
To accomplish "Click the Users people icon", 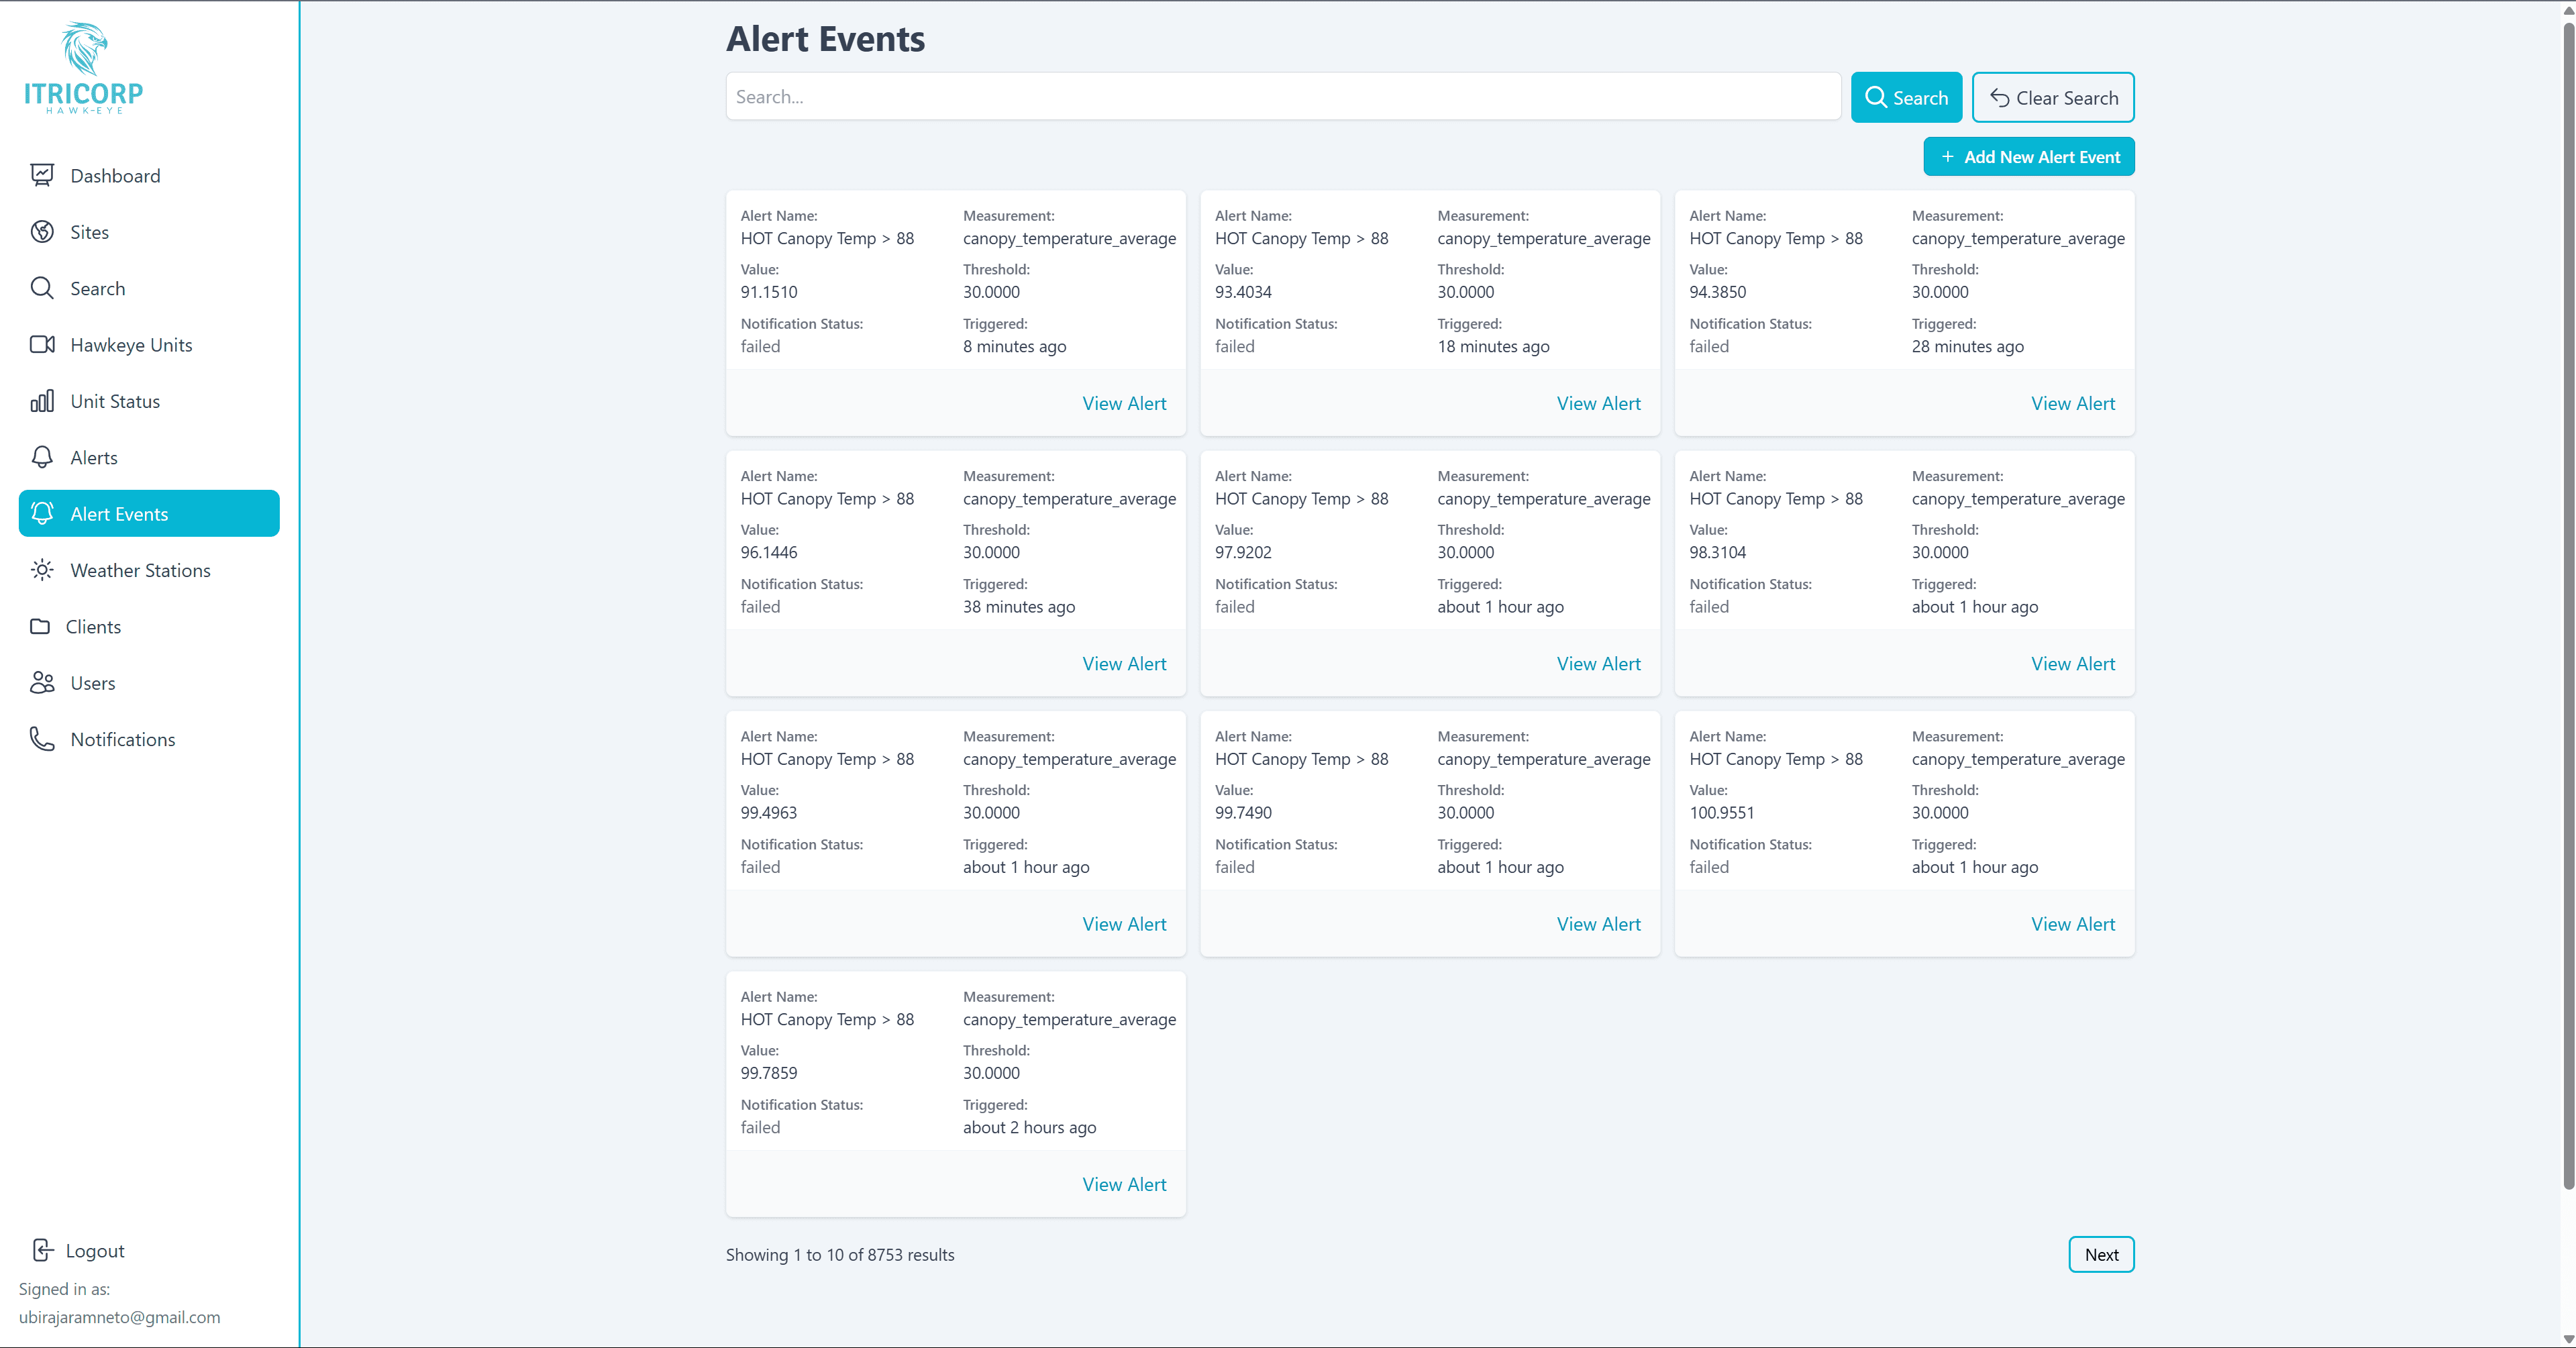I will [42, 683].
